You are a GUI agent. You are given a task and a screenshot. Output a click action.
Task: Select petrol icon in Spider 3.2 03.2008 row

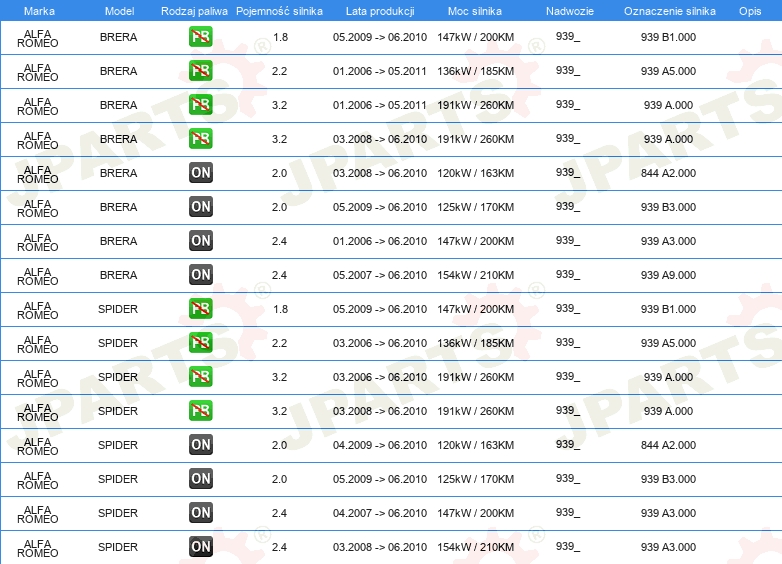(x=200, y=410)
